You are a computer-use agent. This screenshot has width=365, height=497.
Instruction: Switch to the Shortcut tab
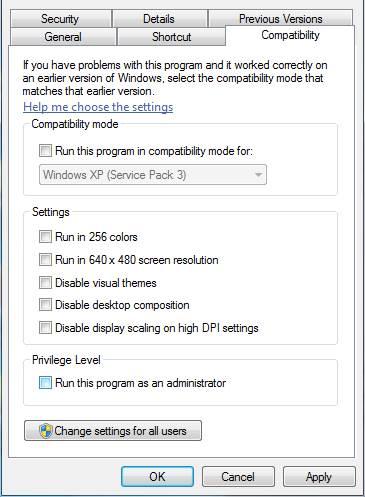[x=171, y=37]
